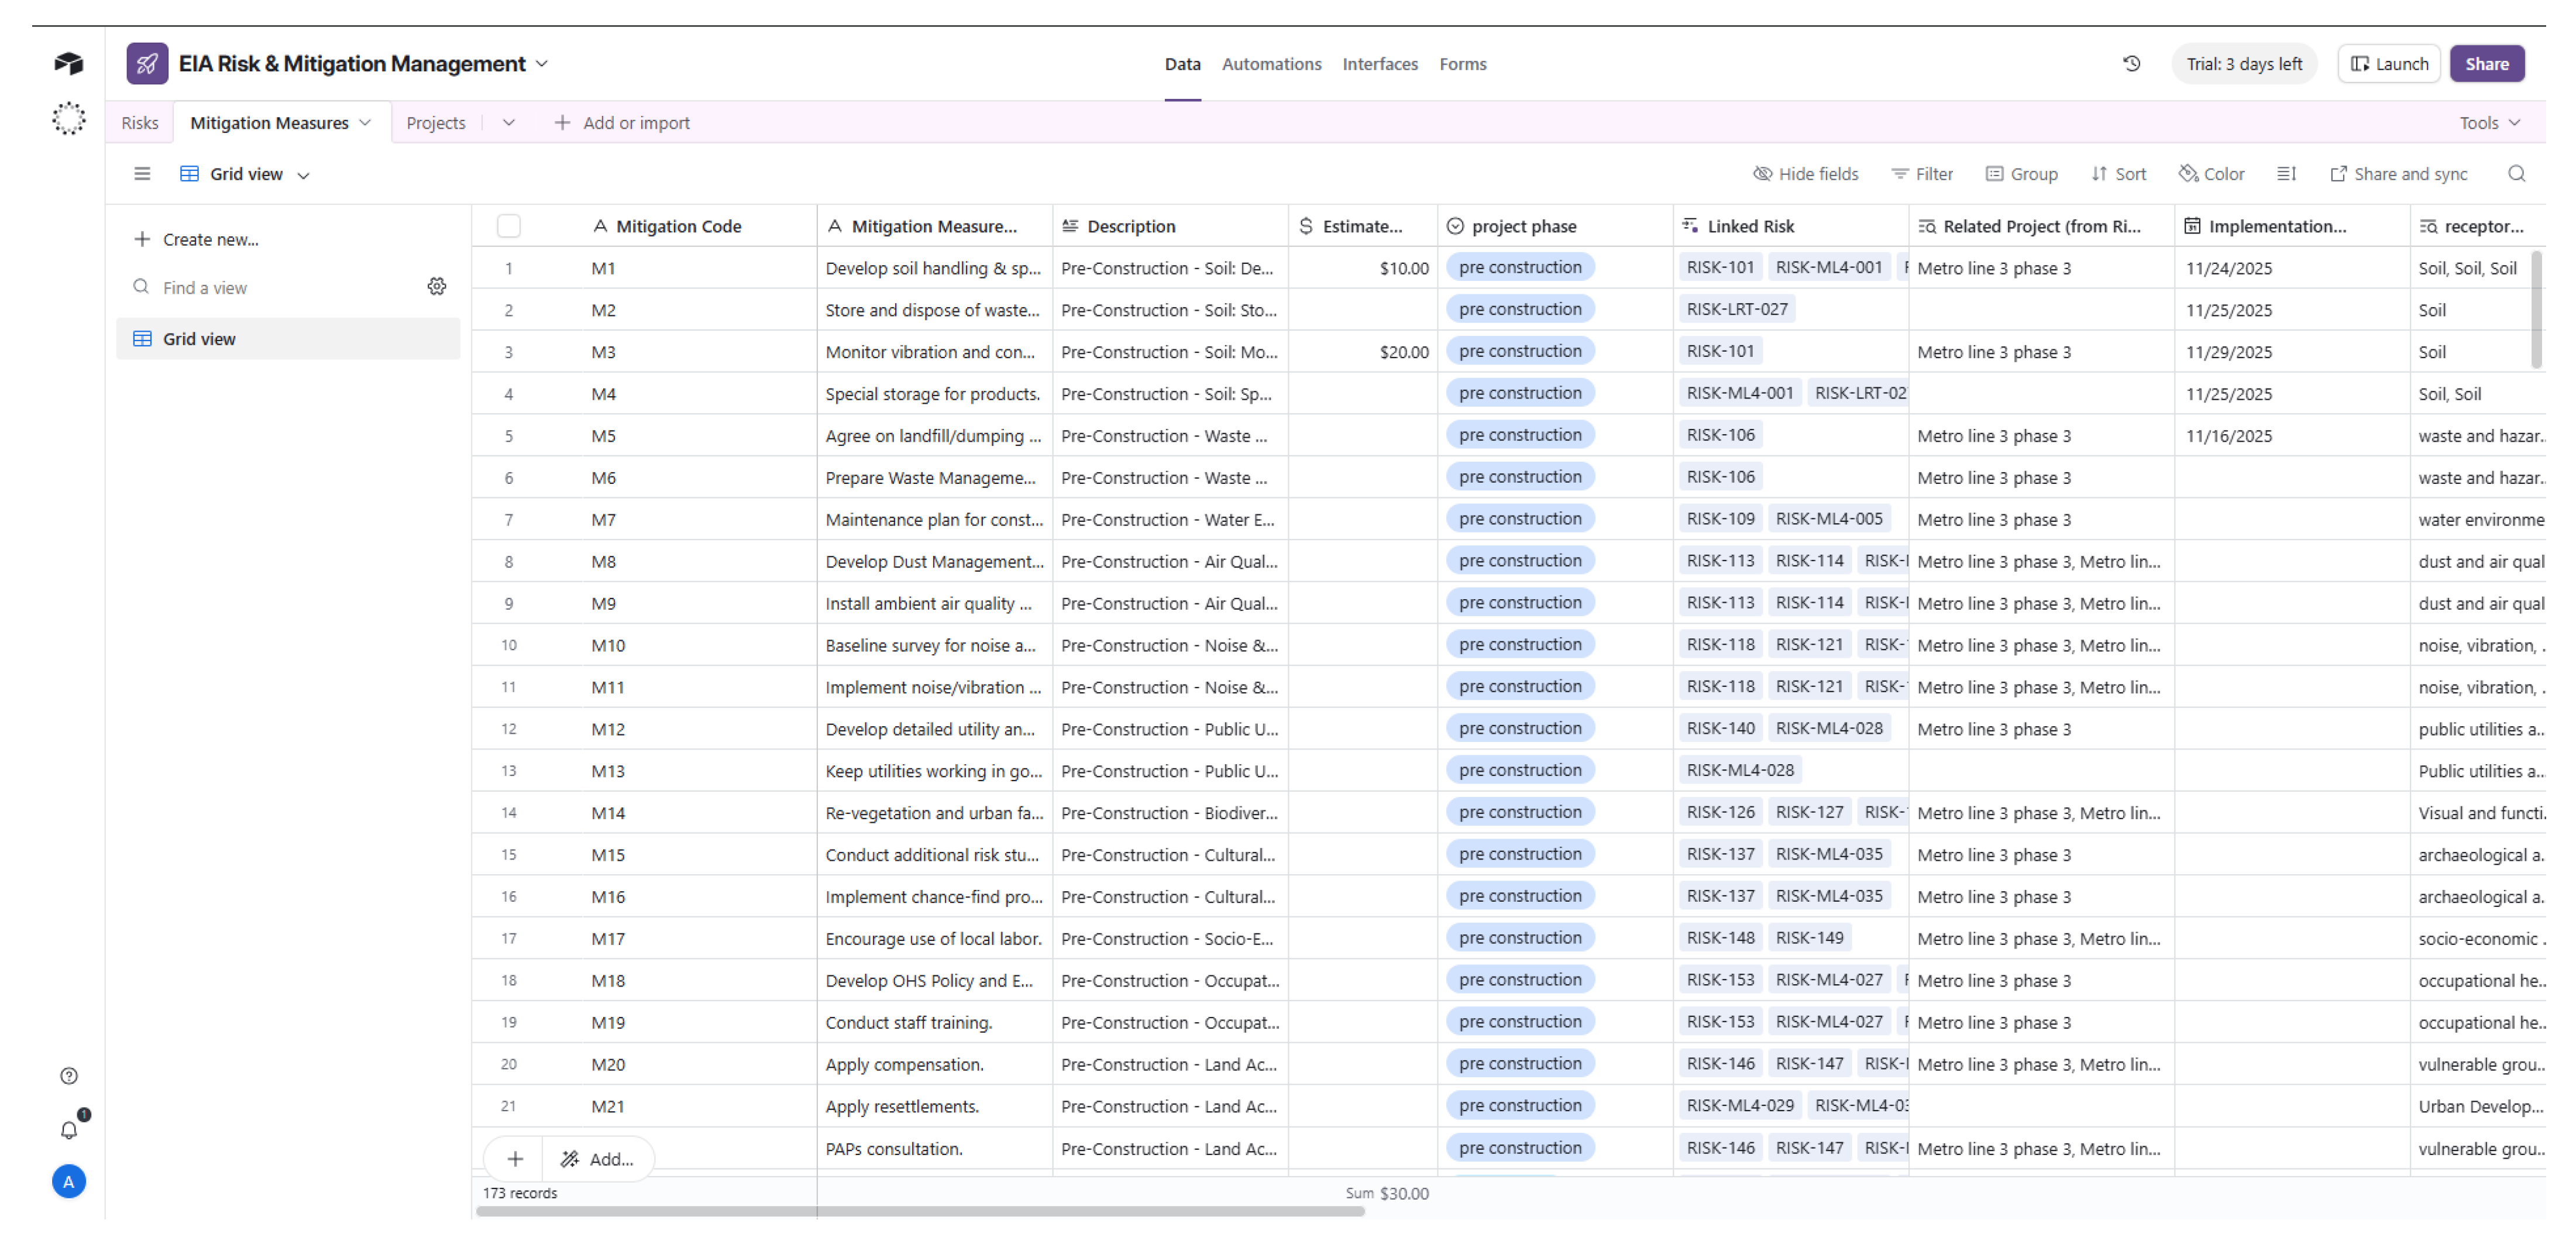Open base history clock icon
The height and width of the screenshot is (1244, 2576).
pyautogui.click(x=2131, y=64)
